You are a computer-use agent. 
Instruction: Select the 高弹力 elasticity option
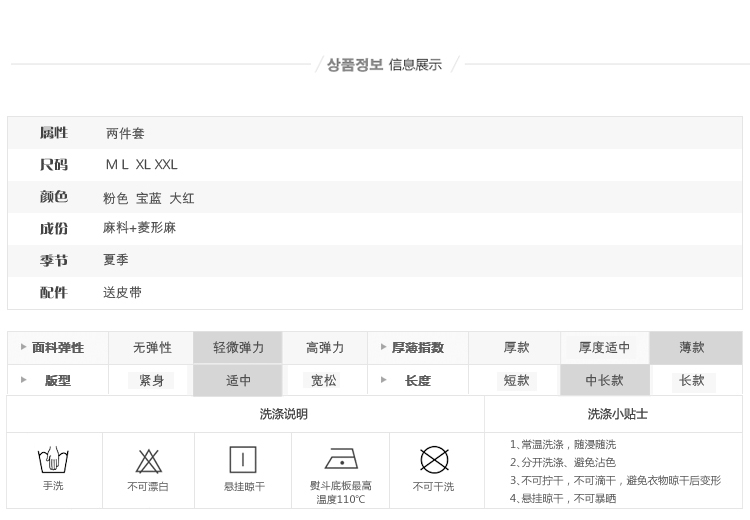(x=325, y=348)
